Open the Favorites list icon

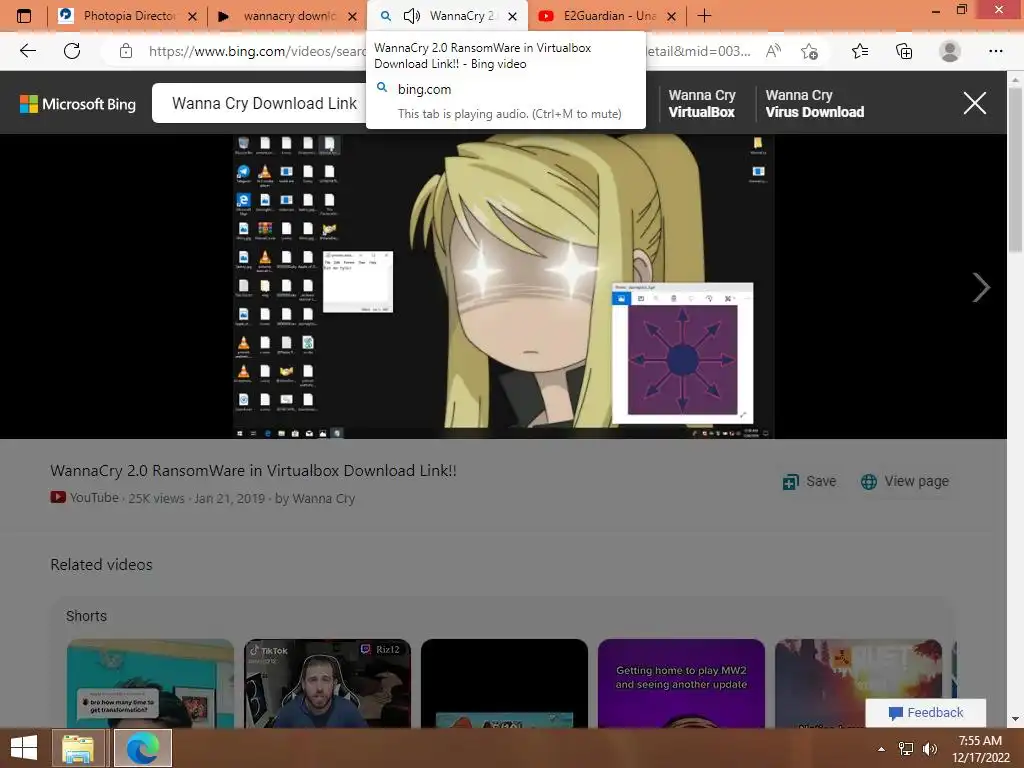coord(860,51)
